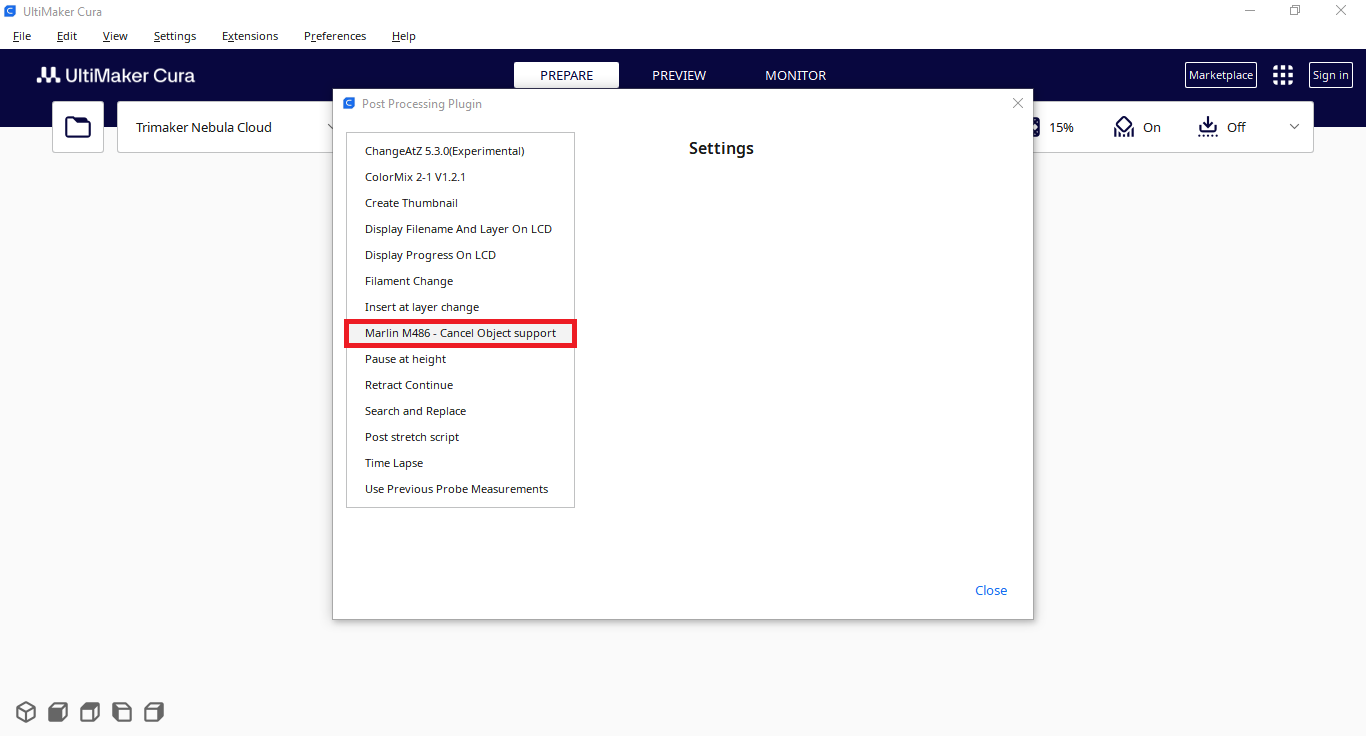
Task: Expand the print settings panel chevron
Action: coord(1294,127)
